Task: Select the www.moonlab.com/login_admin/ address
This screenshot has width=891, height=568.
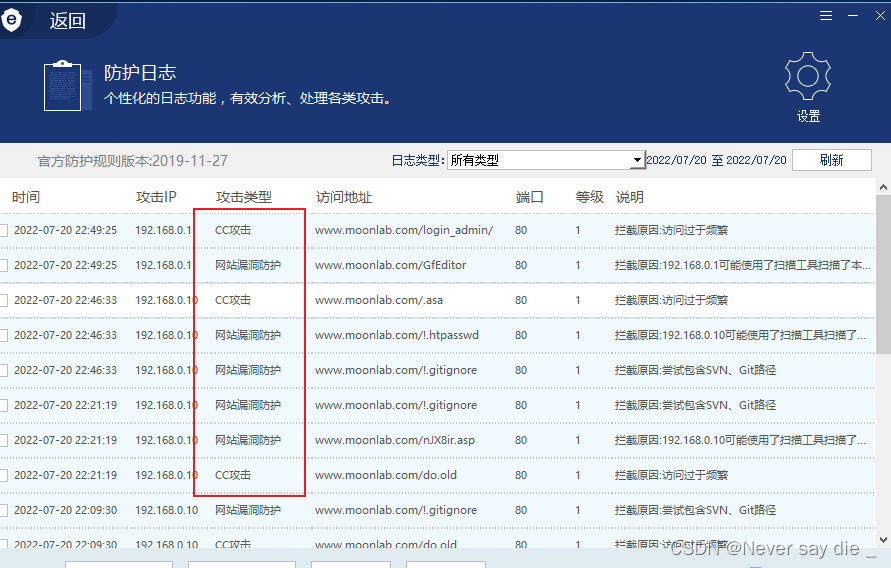Action: 404,230
